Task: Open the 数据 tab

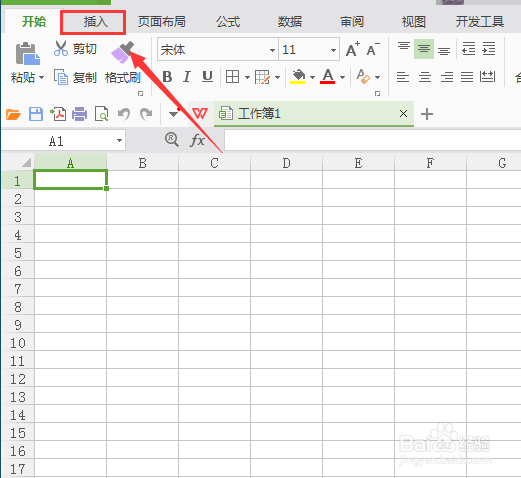Action: 290,22
